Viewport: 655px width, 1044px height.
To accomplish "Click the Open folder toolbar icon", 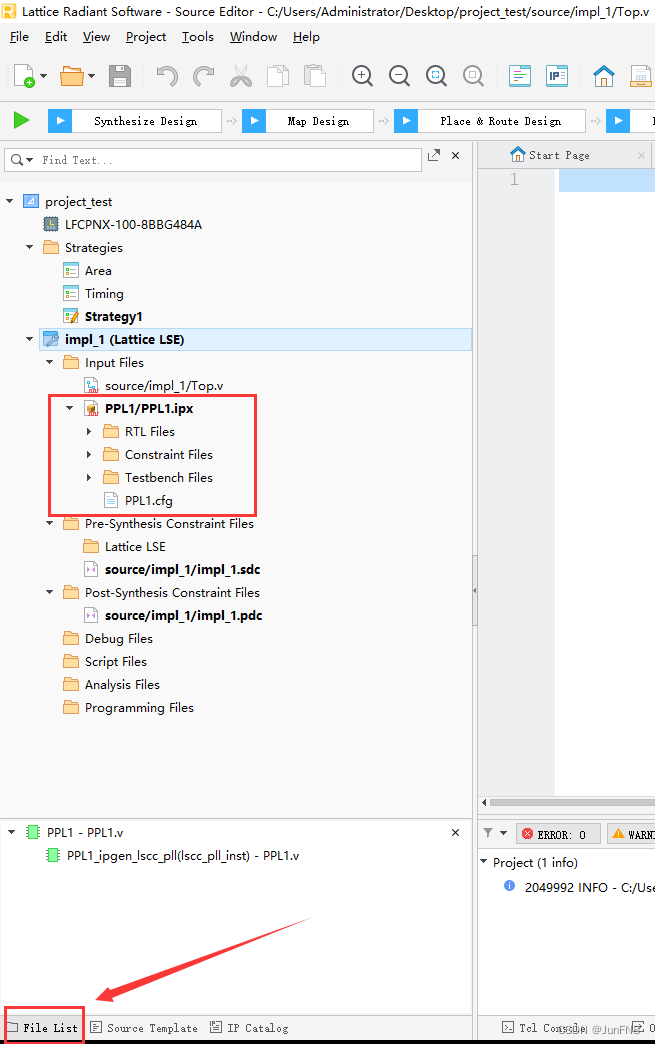I will (x=71, y=76).
